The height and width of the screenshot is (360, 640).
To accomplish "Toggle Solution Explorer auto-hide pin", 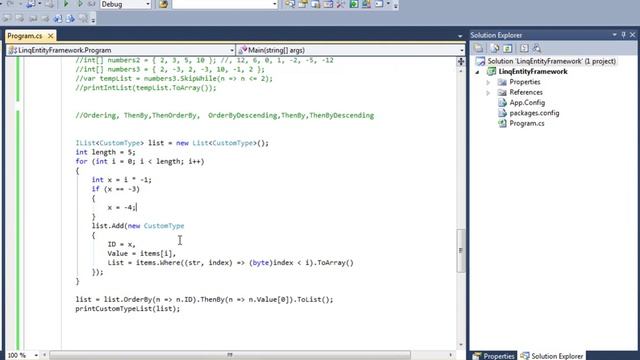I will click(x=624, y=35).
